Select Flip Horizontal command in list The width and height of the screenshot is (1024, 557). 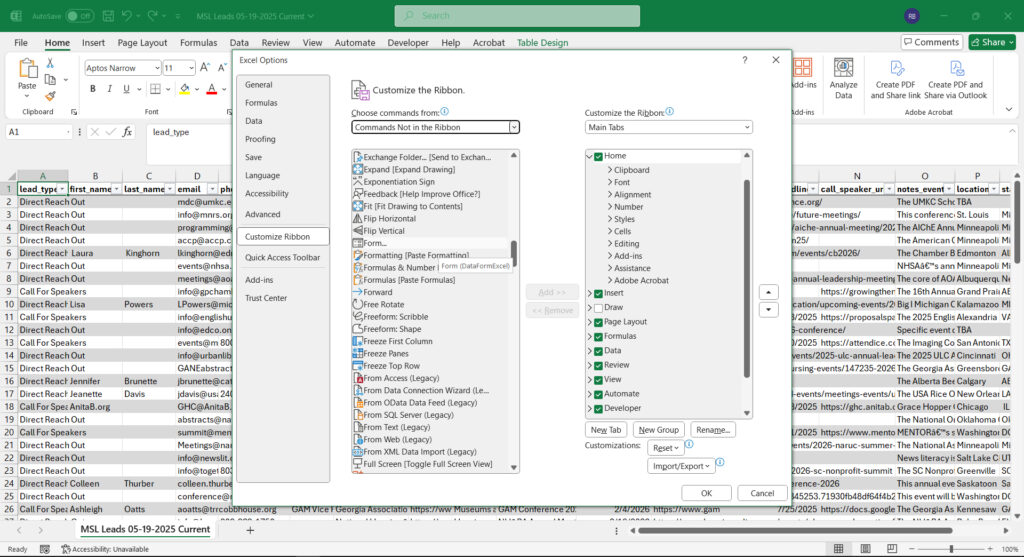[389, 218]
